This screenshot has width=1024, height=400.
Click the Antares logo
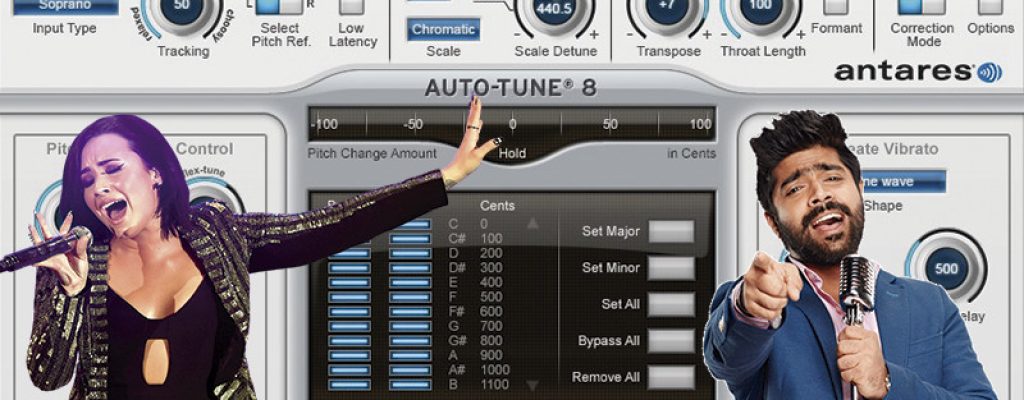click(x=918, y=72)
